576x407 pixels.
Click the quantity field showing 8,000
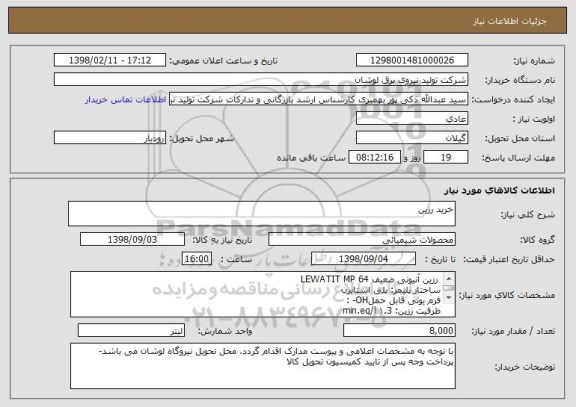(x=399, y=331)
